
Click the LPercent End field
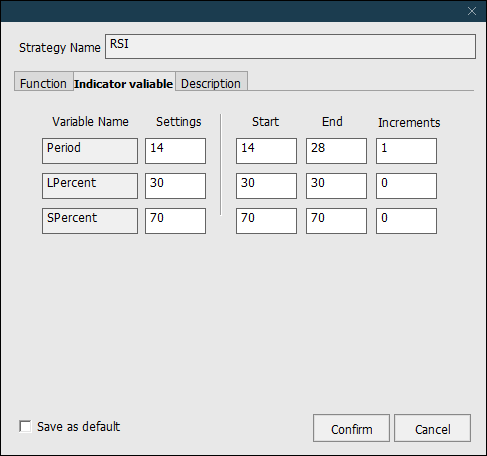click(336, 186)
